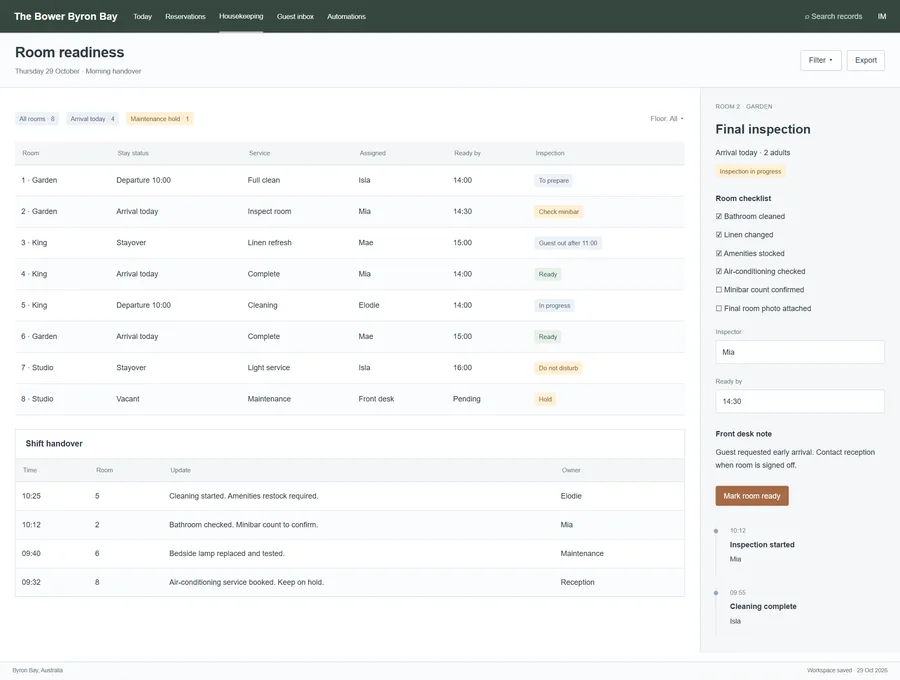Go to the Today tab
The height and width of the screenshot is (680, 900).
(x=142, y=17)
